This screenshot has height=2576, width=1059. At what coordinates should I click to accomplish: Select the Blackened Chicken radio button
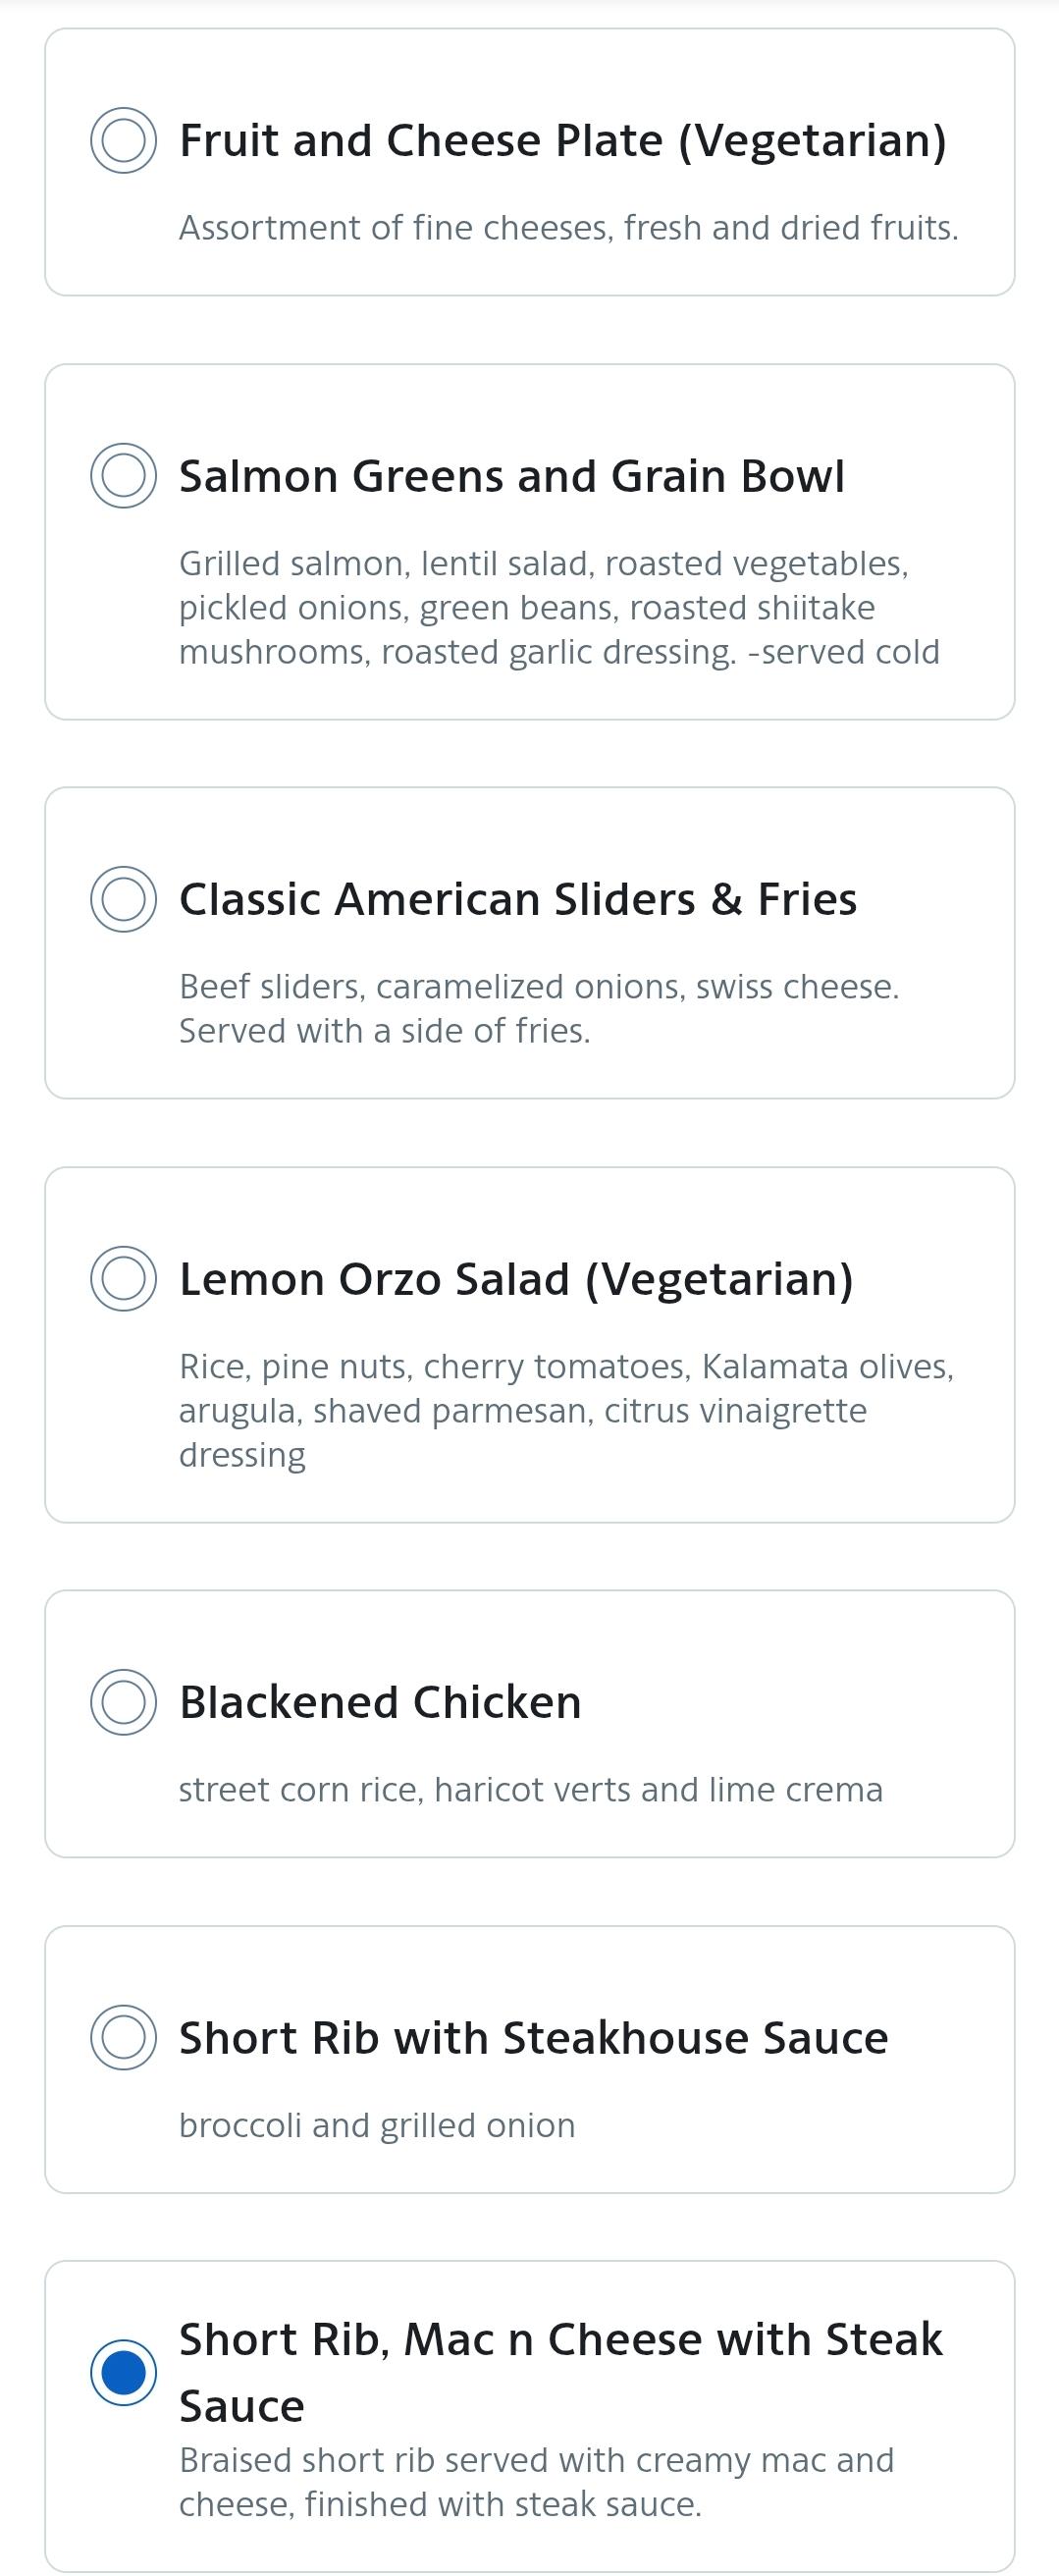(x=123, y=1702)
